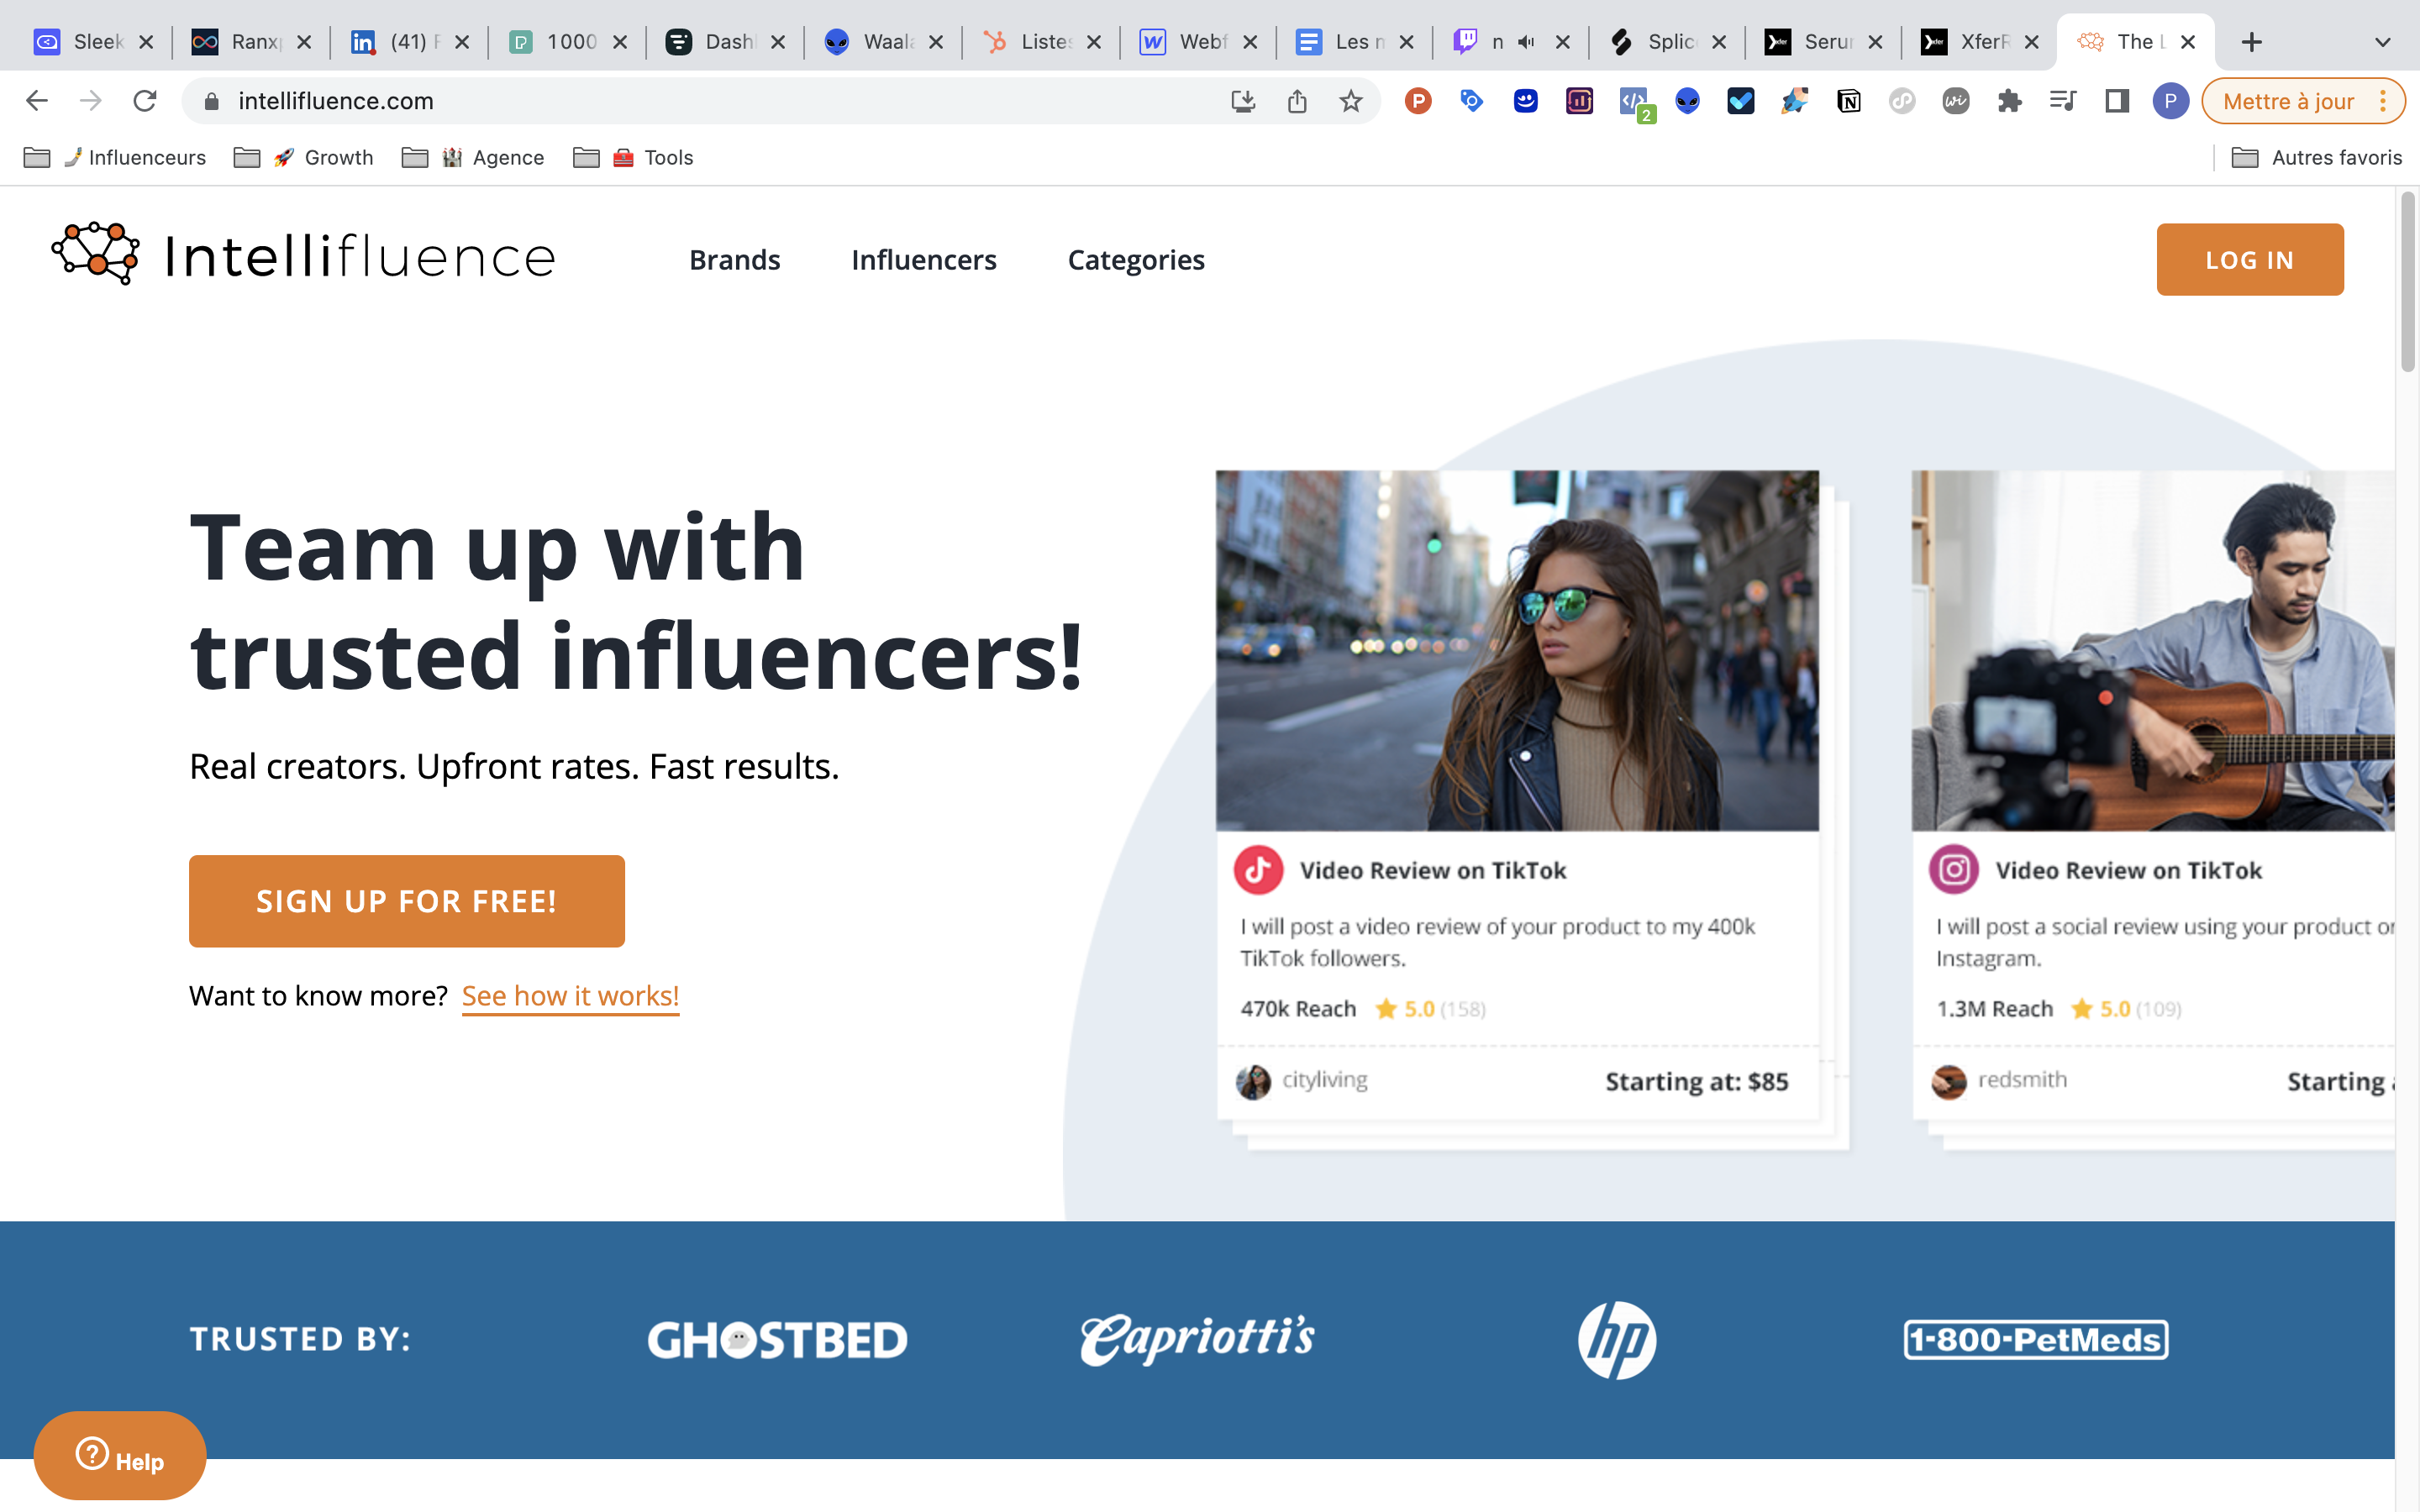The width and height of the screenshot is (2420, 1512).
Task: Open the woman in sunglasses thumbnail
Action: (x=1517, y=651)
